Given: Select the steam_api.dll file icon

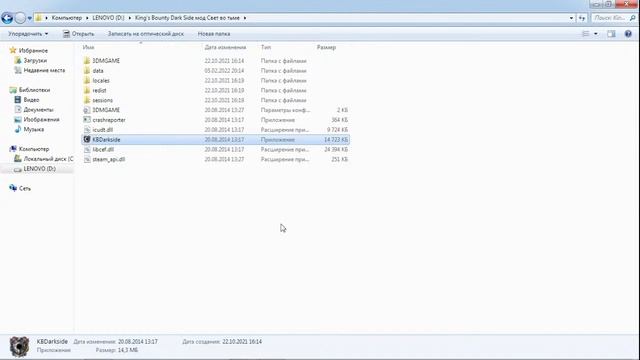Looking at the screenshot, I should 87,159.
